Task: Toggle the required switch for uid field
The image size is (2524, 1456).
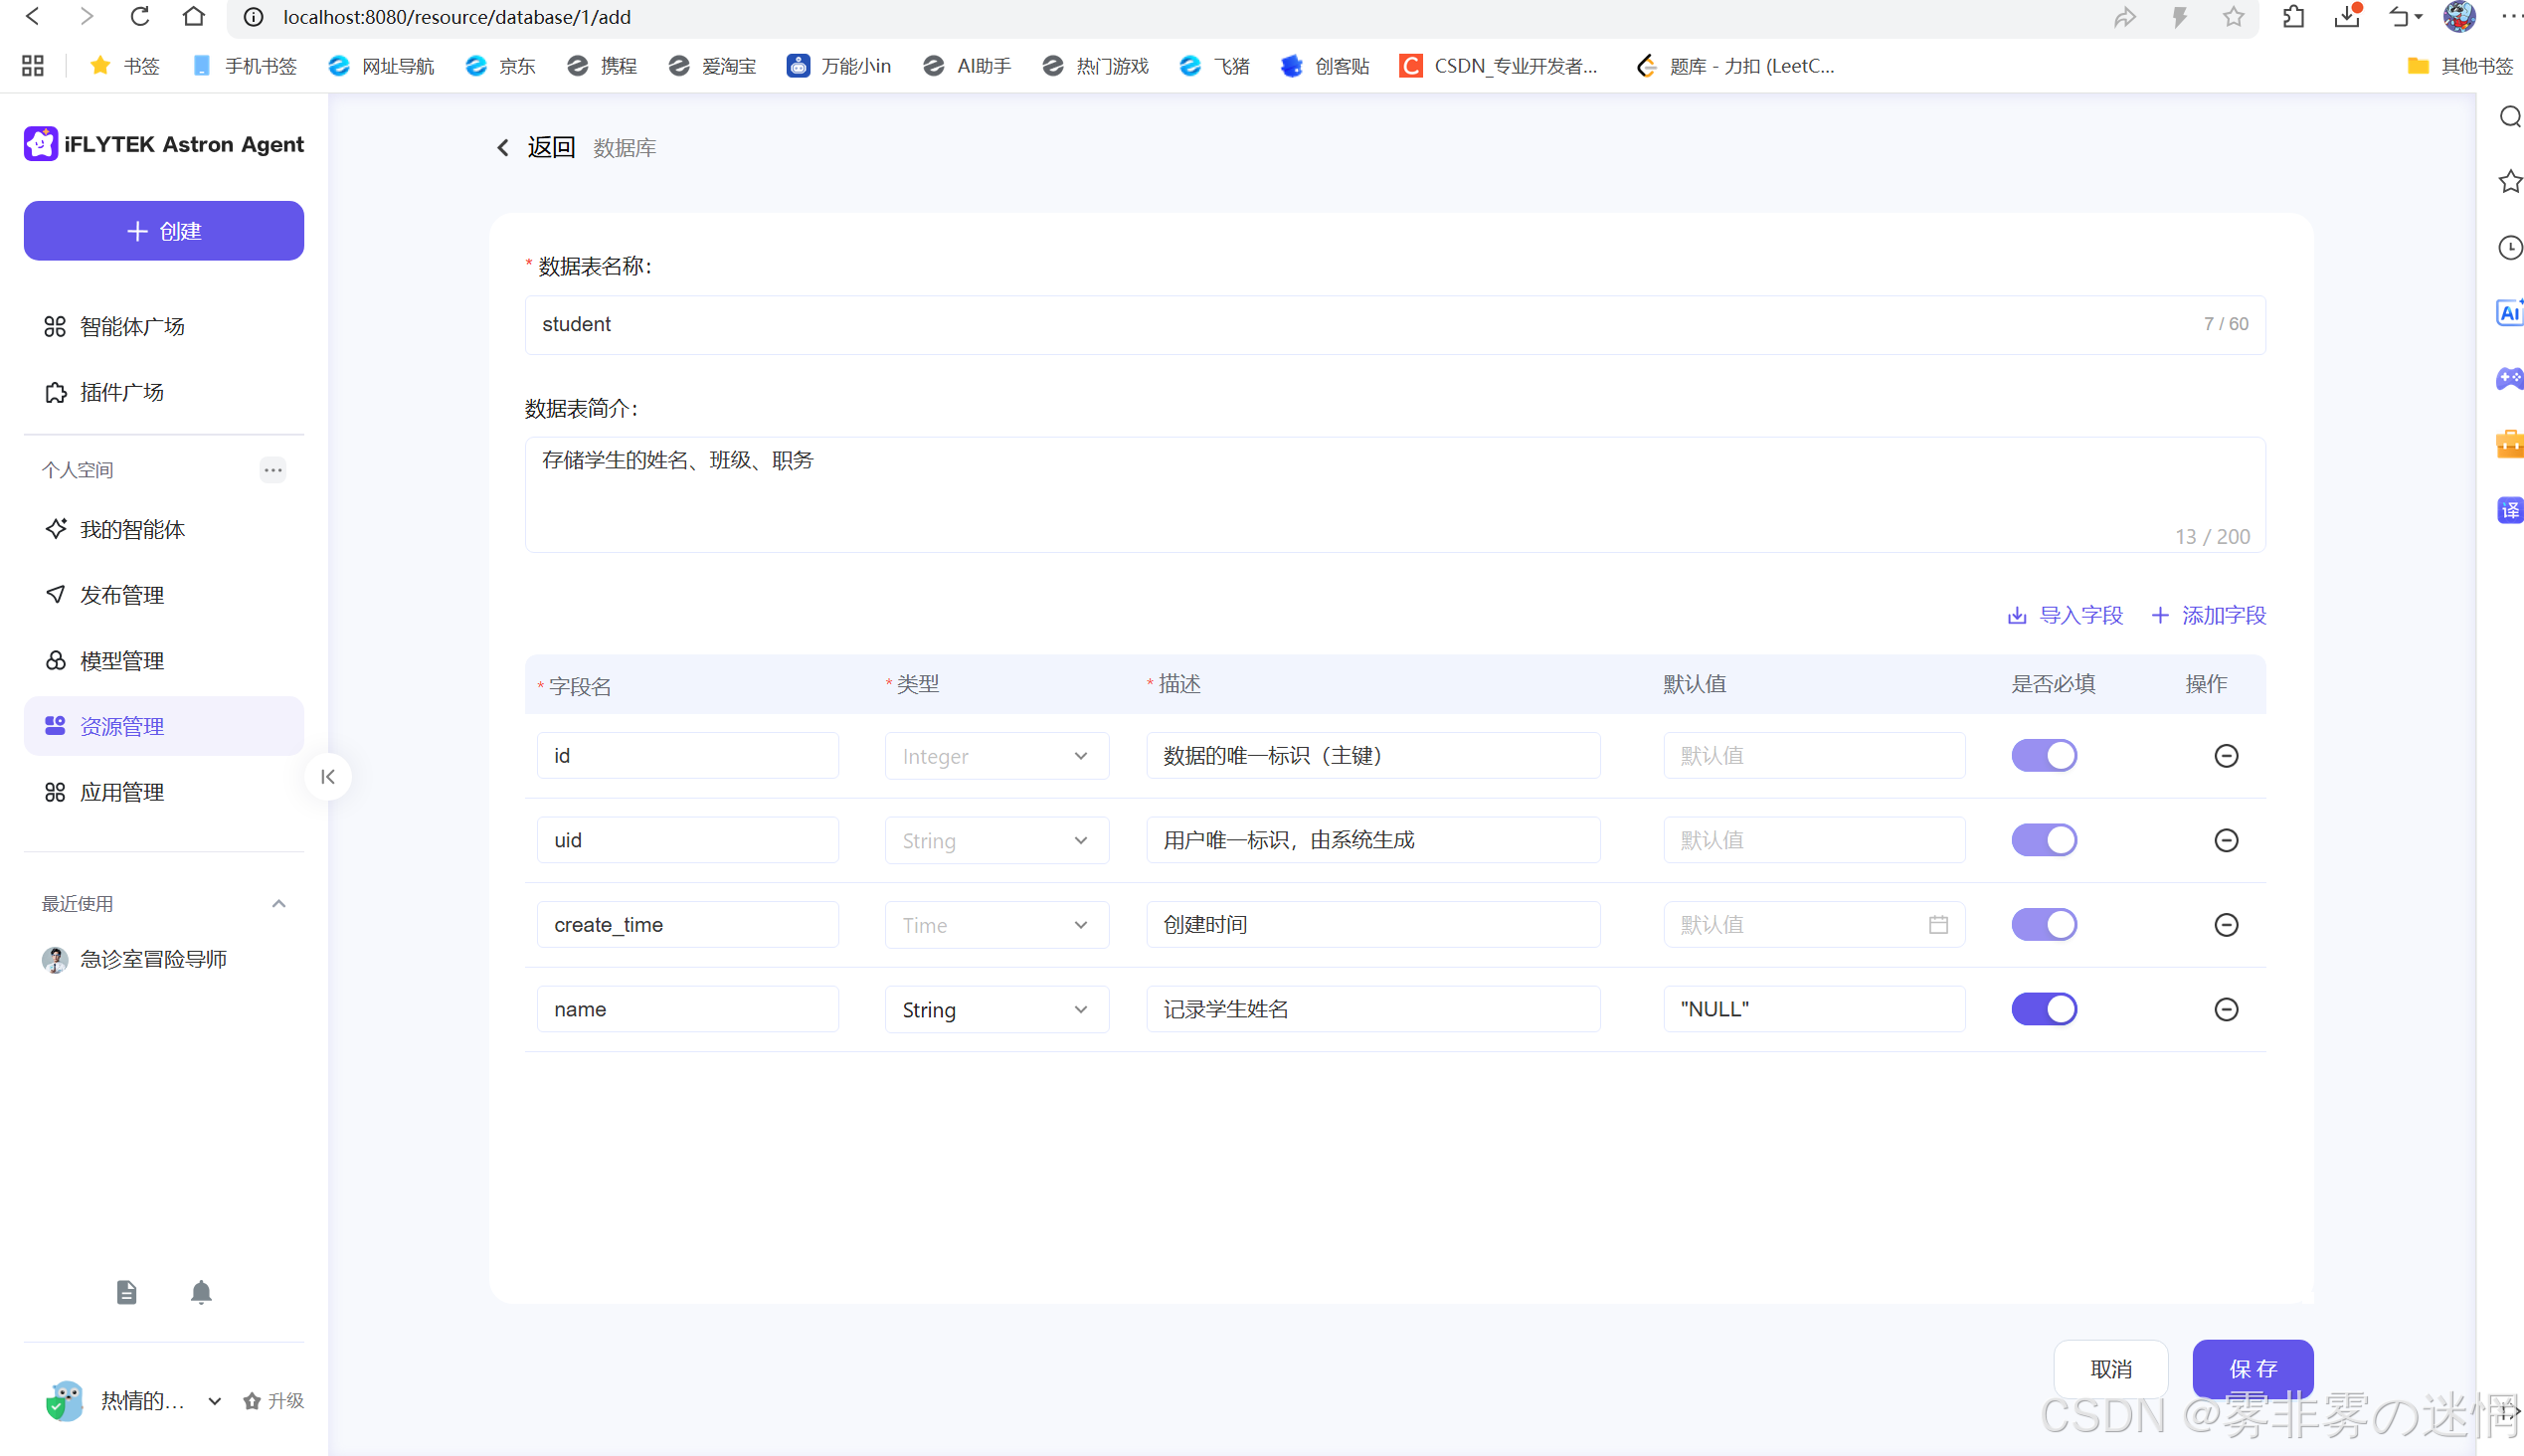Action: 2043,840
